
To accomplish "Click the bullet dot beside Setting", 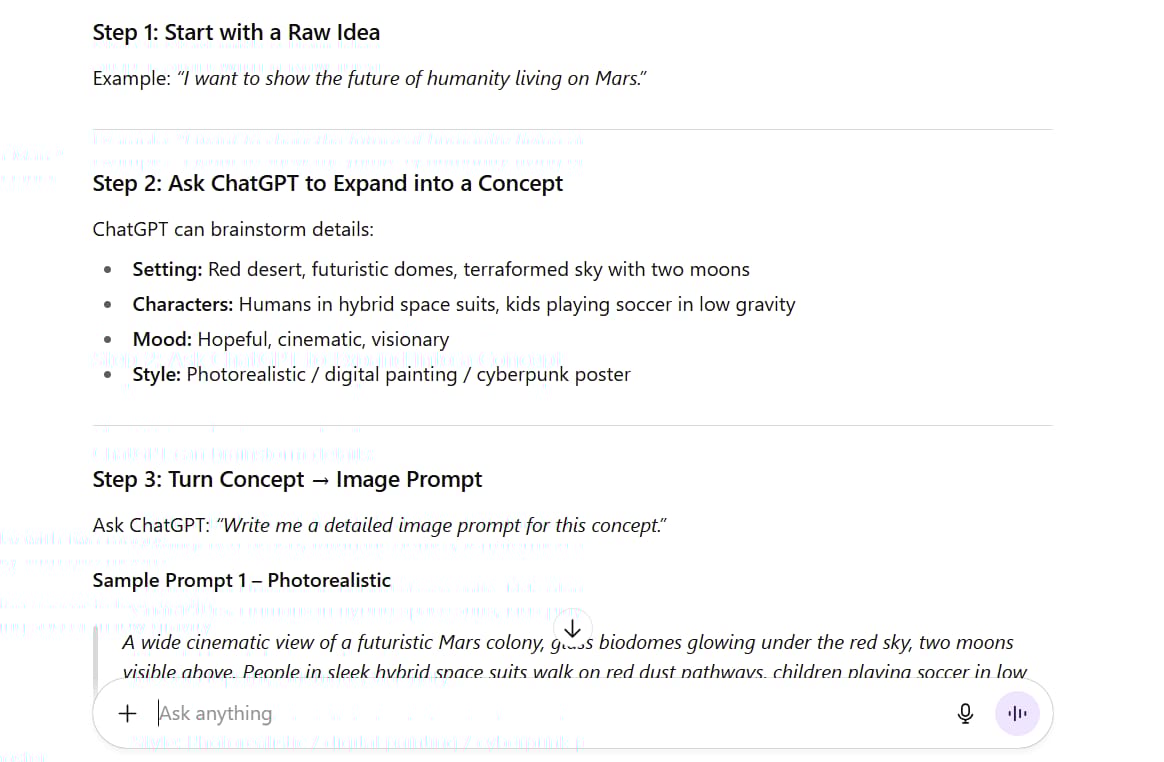I will tap(108, 270).
